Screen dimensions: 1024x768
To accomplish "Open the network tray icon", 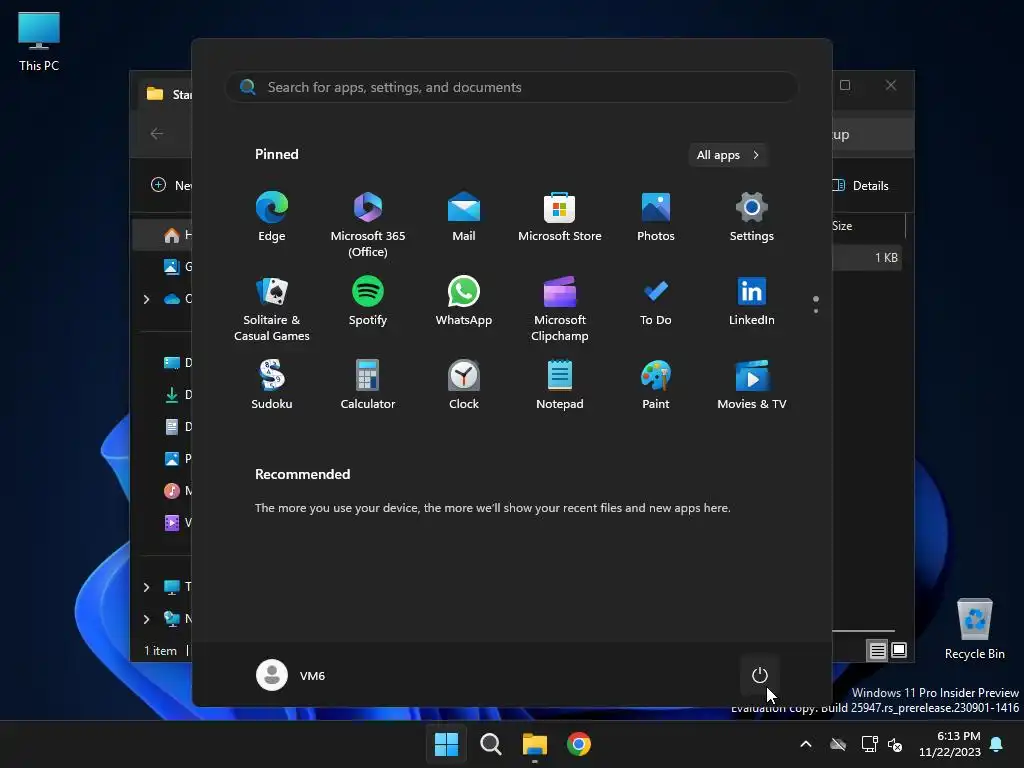I will click(x=869, y=744).
